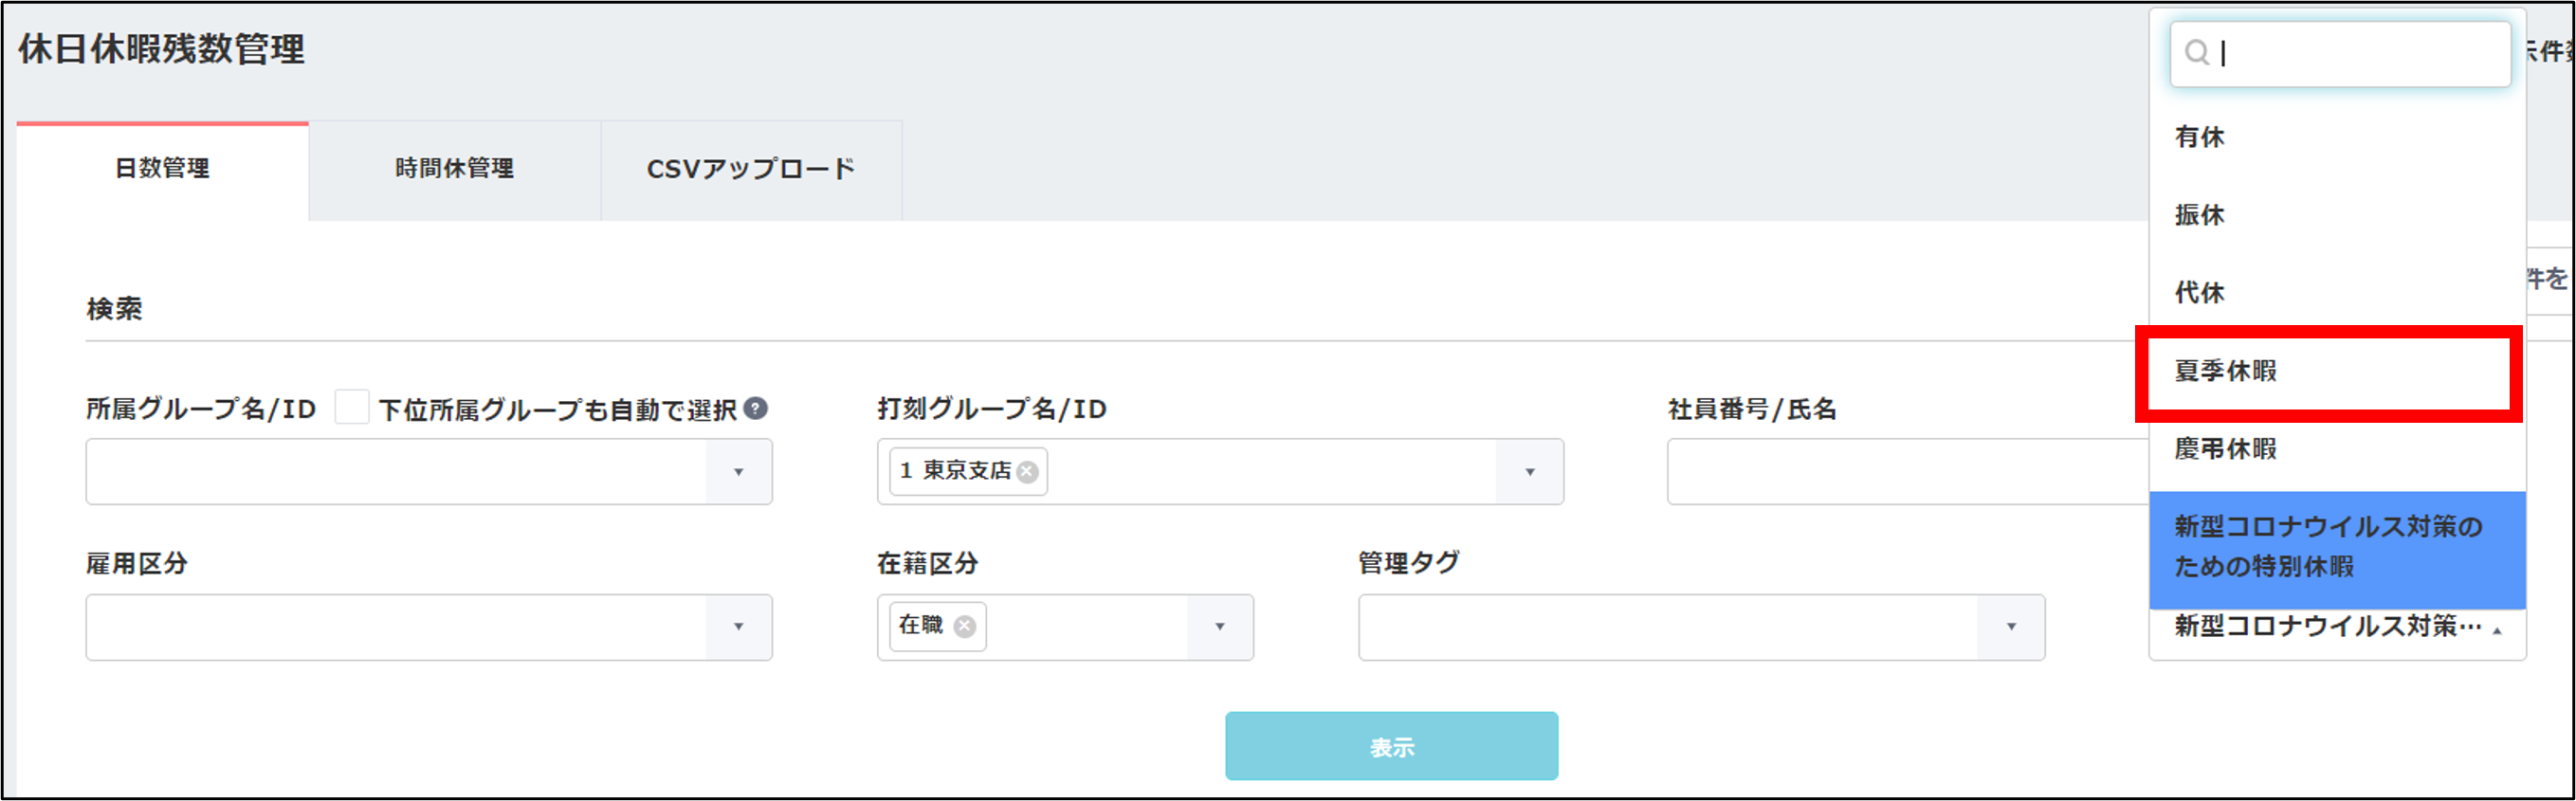
Task: Open the CSVアップロード tab
Action: tap(750, 169)
